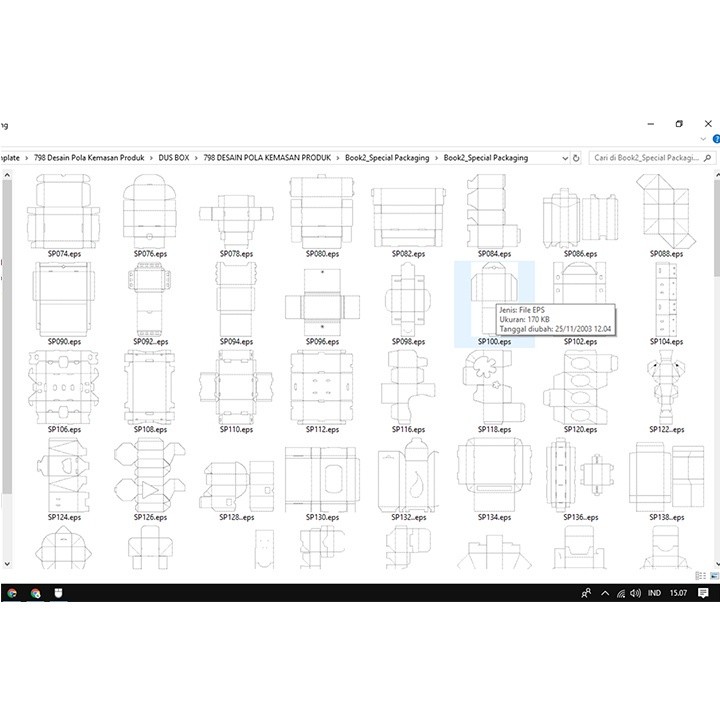Viewport: 720px width, 720px height.
Task: Select the SP090.eps file thumbnail
Action: pyautogui.click(x=64, y=299)
